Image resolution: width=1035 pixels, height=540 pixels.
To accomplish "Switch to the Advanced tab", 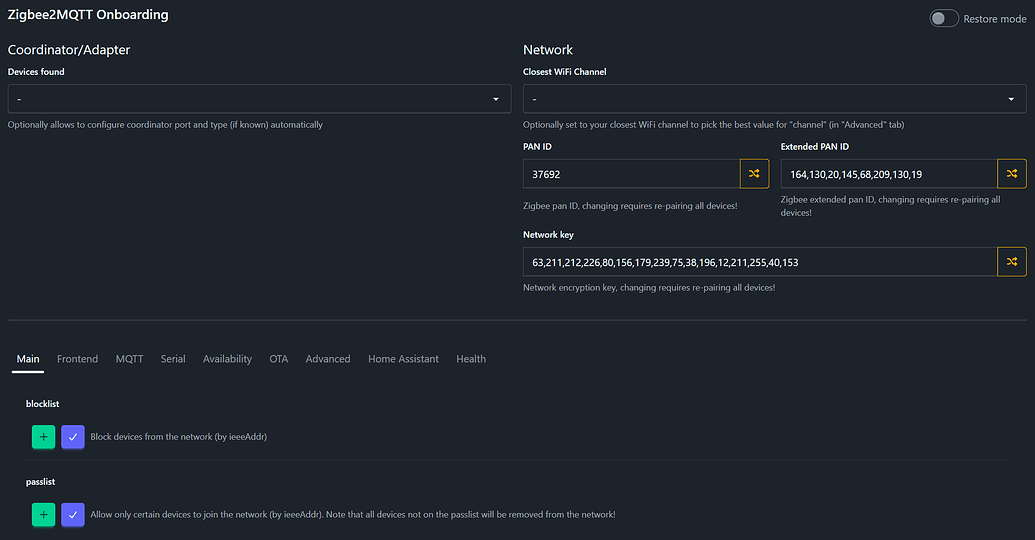I will (328, 359).
